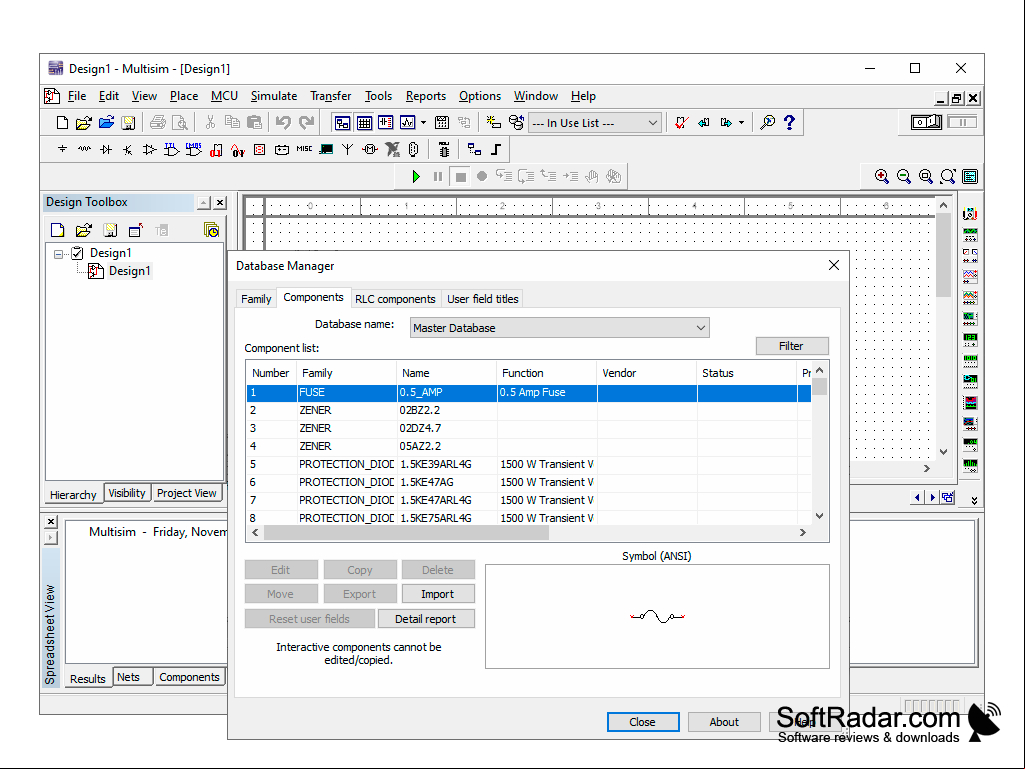Toggle the Design Toolbox view icon
Viewport: 1025px width, 769px height.
click(x=342, y=122)
